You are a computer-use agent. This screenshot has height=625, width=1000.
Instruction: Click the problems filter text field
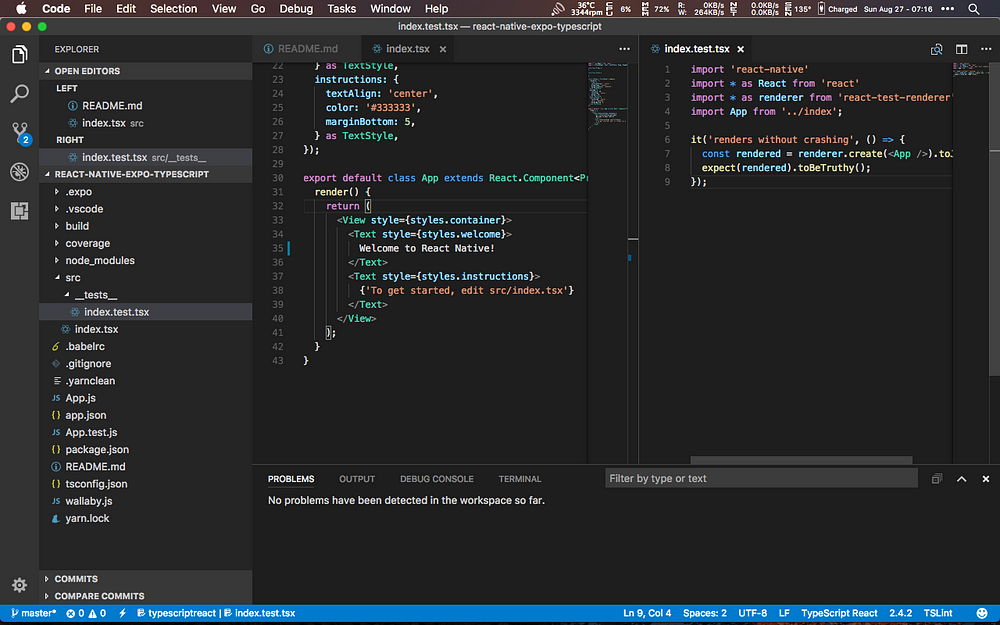(761, 479)
